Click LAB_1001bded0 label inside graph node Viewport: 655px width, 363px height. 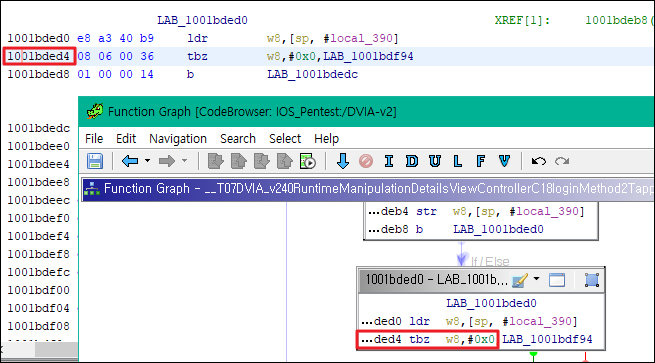pos(491,303)
